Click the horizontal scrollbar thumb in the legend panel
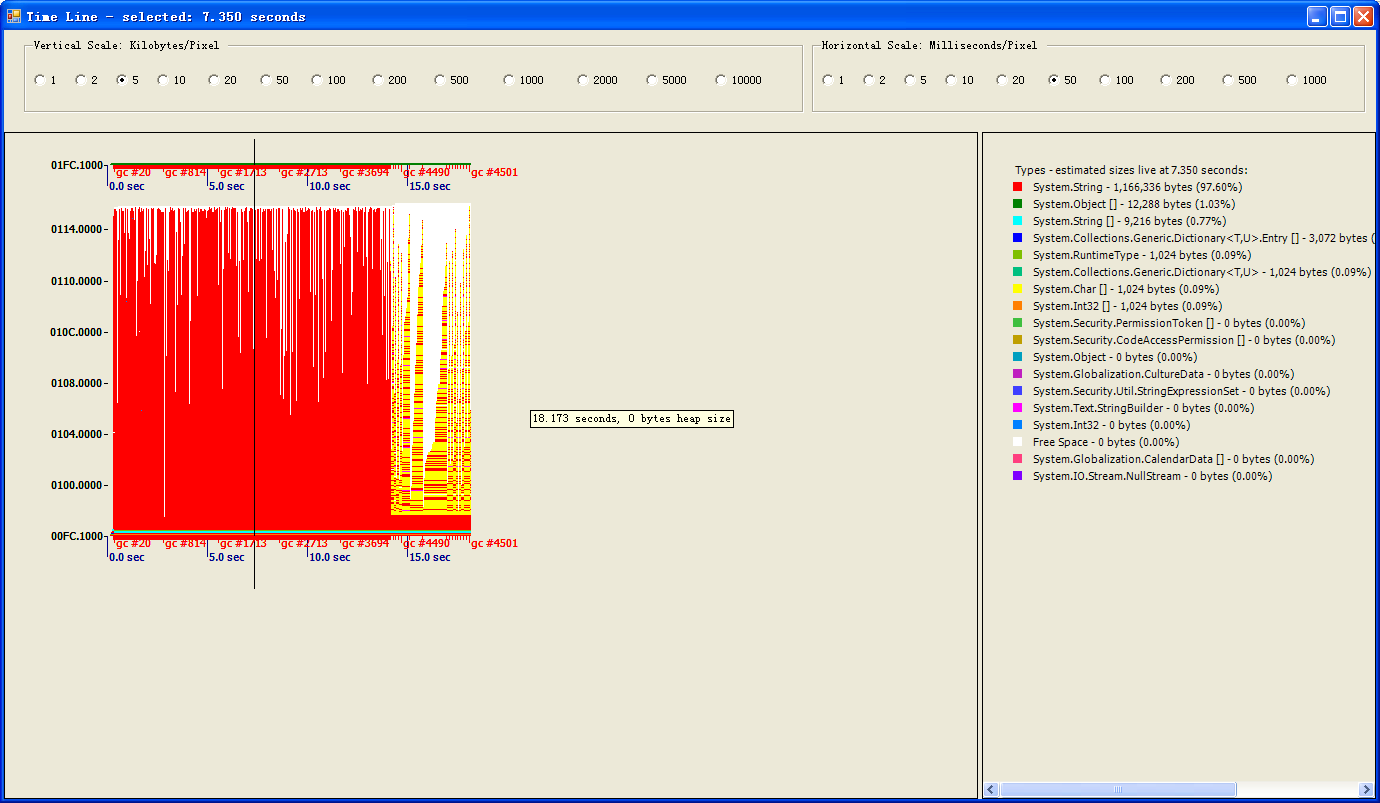 point(1118,790)
